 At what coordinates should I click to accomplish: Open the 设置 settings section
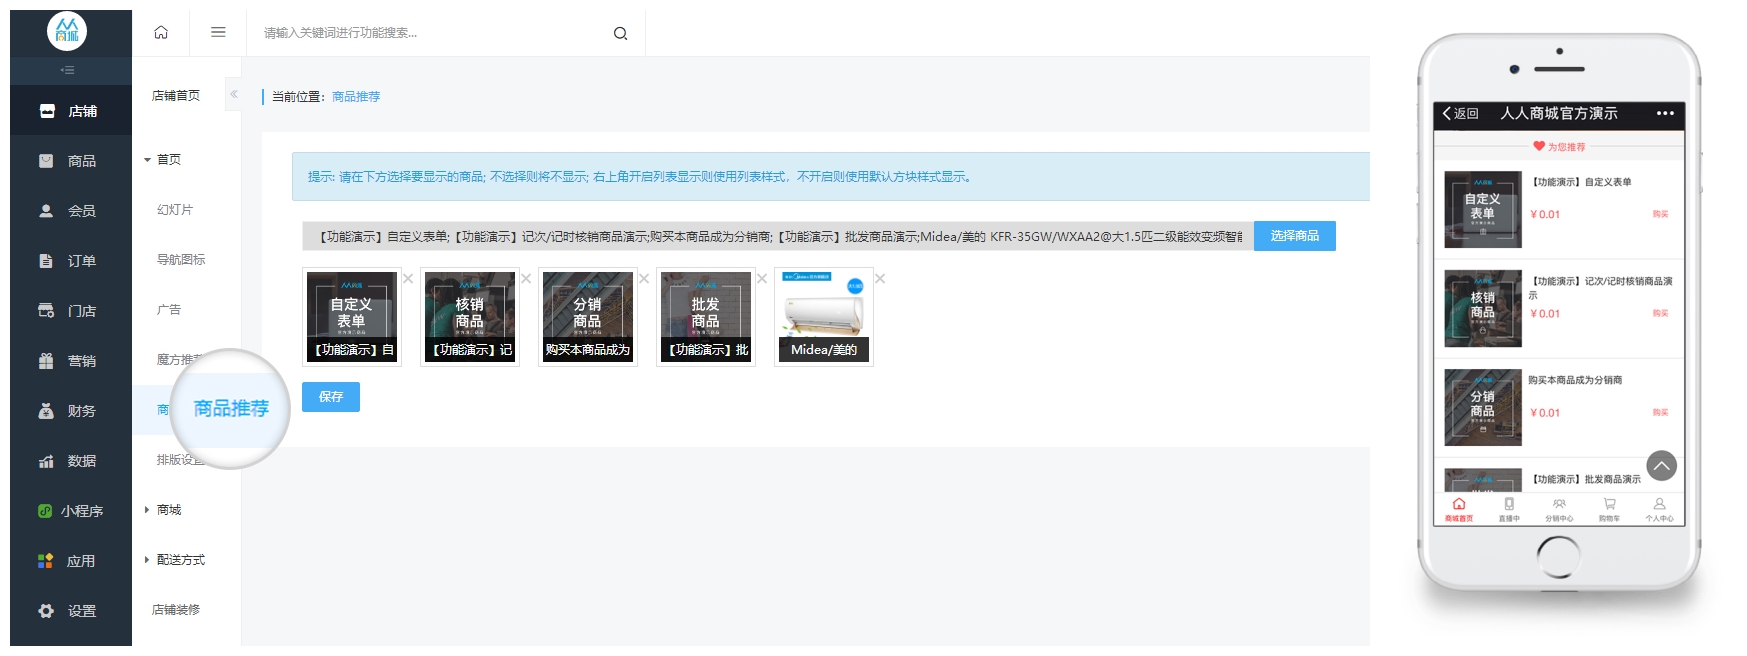tap(70, 611)
